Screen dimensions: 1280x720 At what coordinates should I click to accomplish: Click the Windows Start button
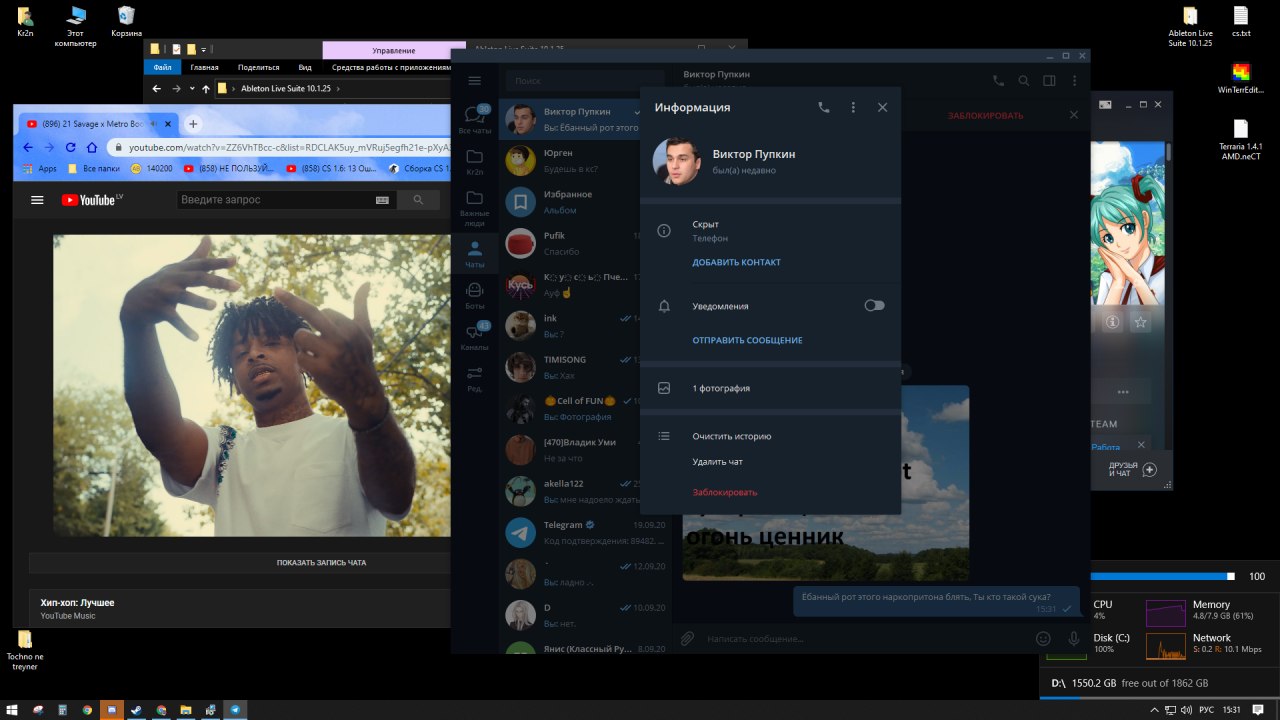12,710
